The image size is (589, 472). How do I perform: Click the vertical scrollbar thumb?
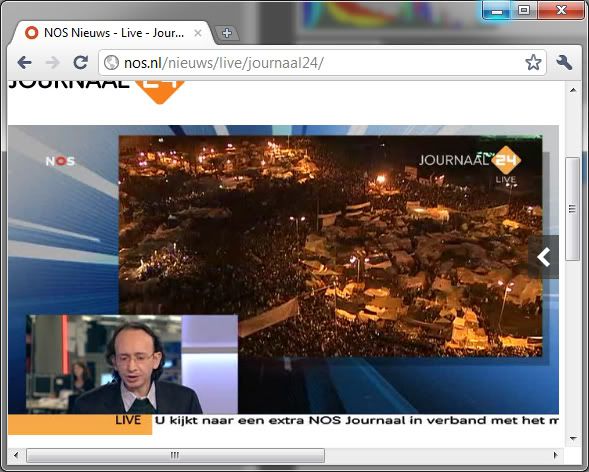click(573, 209)
